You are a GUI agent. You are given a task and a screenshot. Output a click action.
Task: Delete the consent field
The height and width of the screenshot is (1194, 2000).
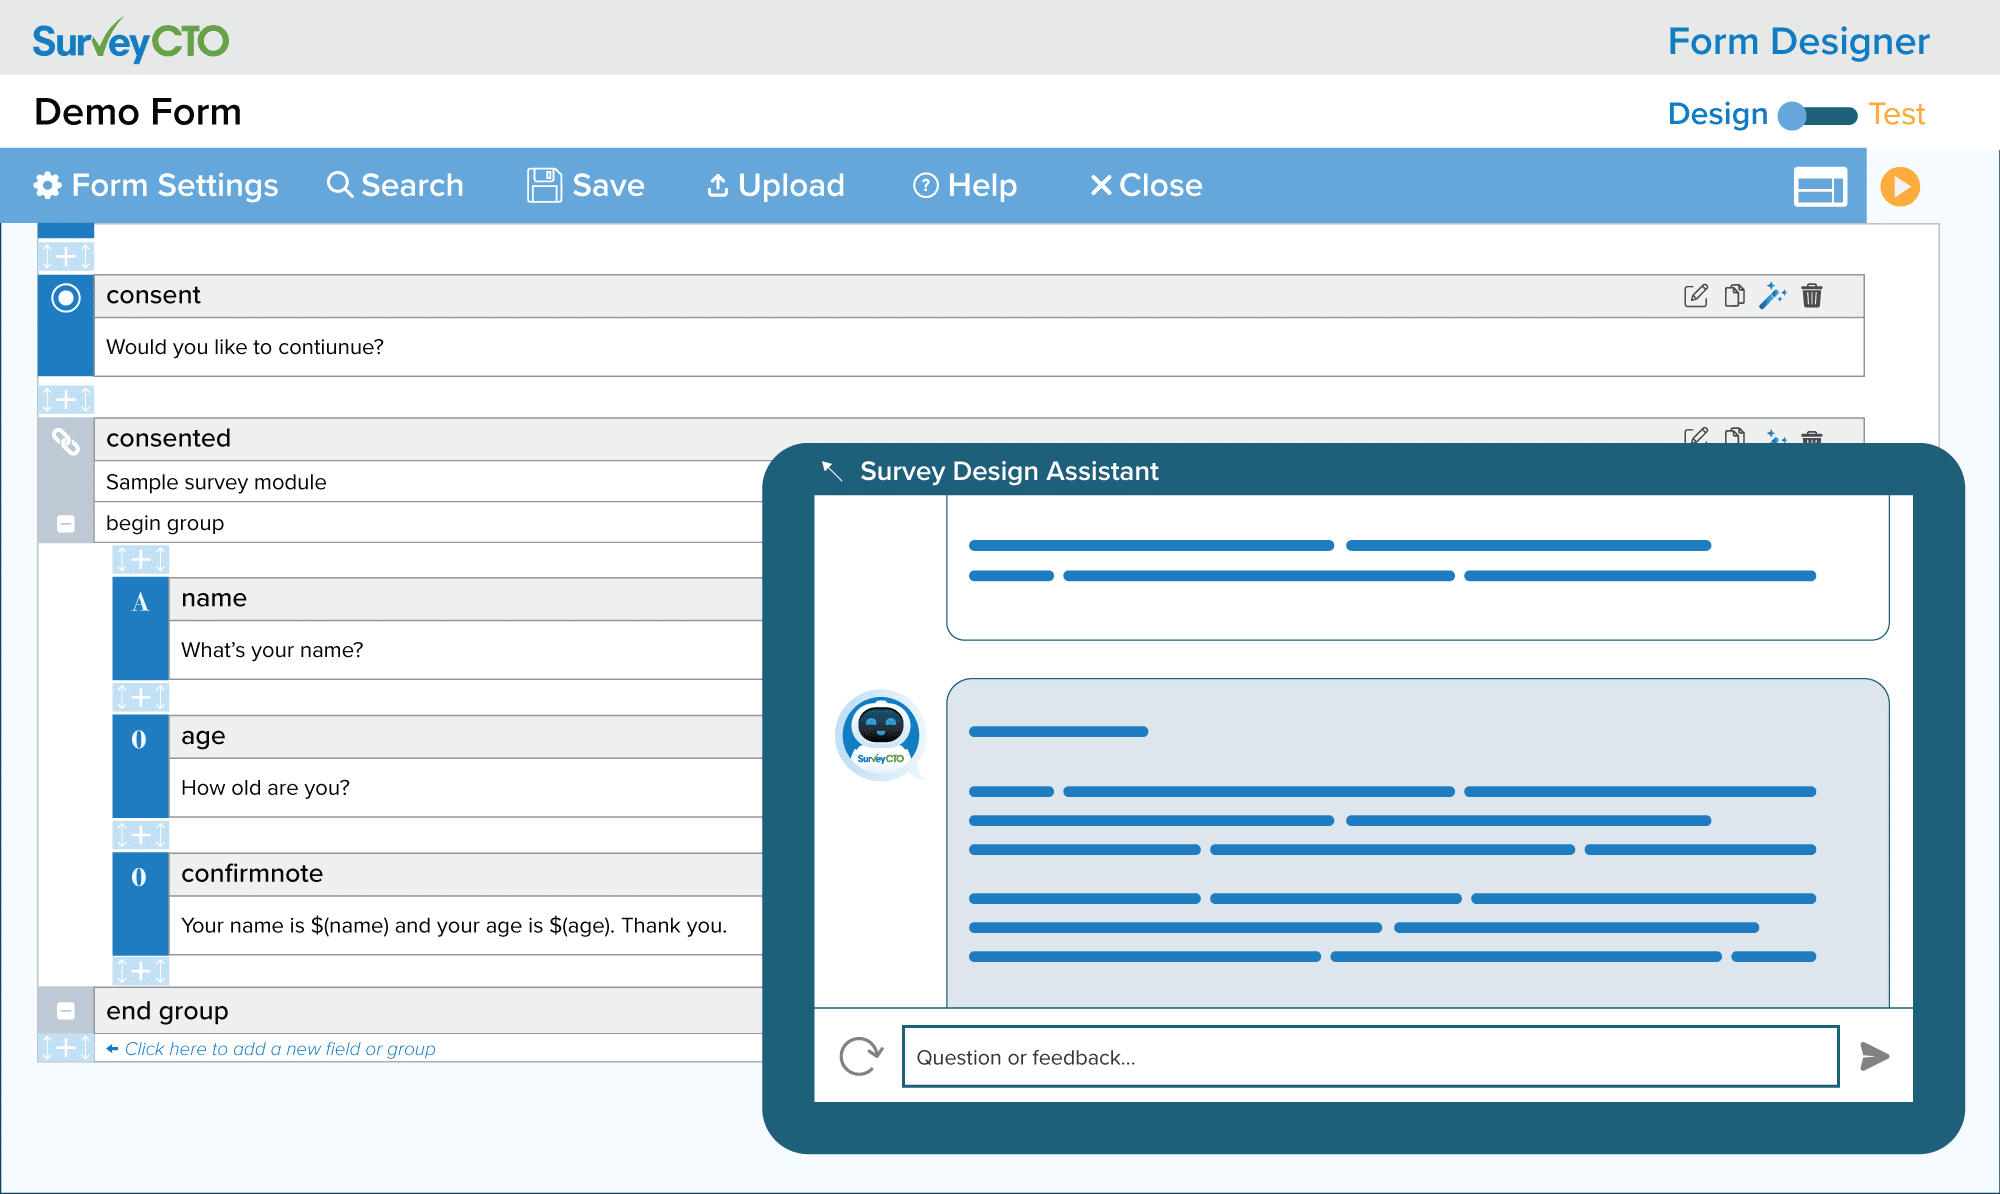click(x=1813, y=295)
